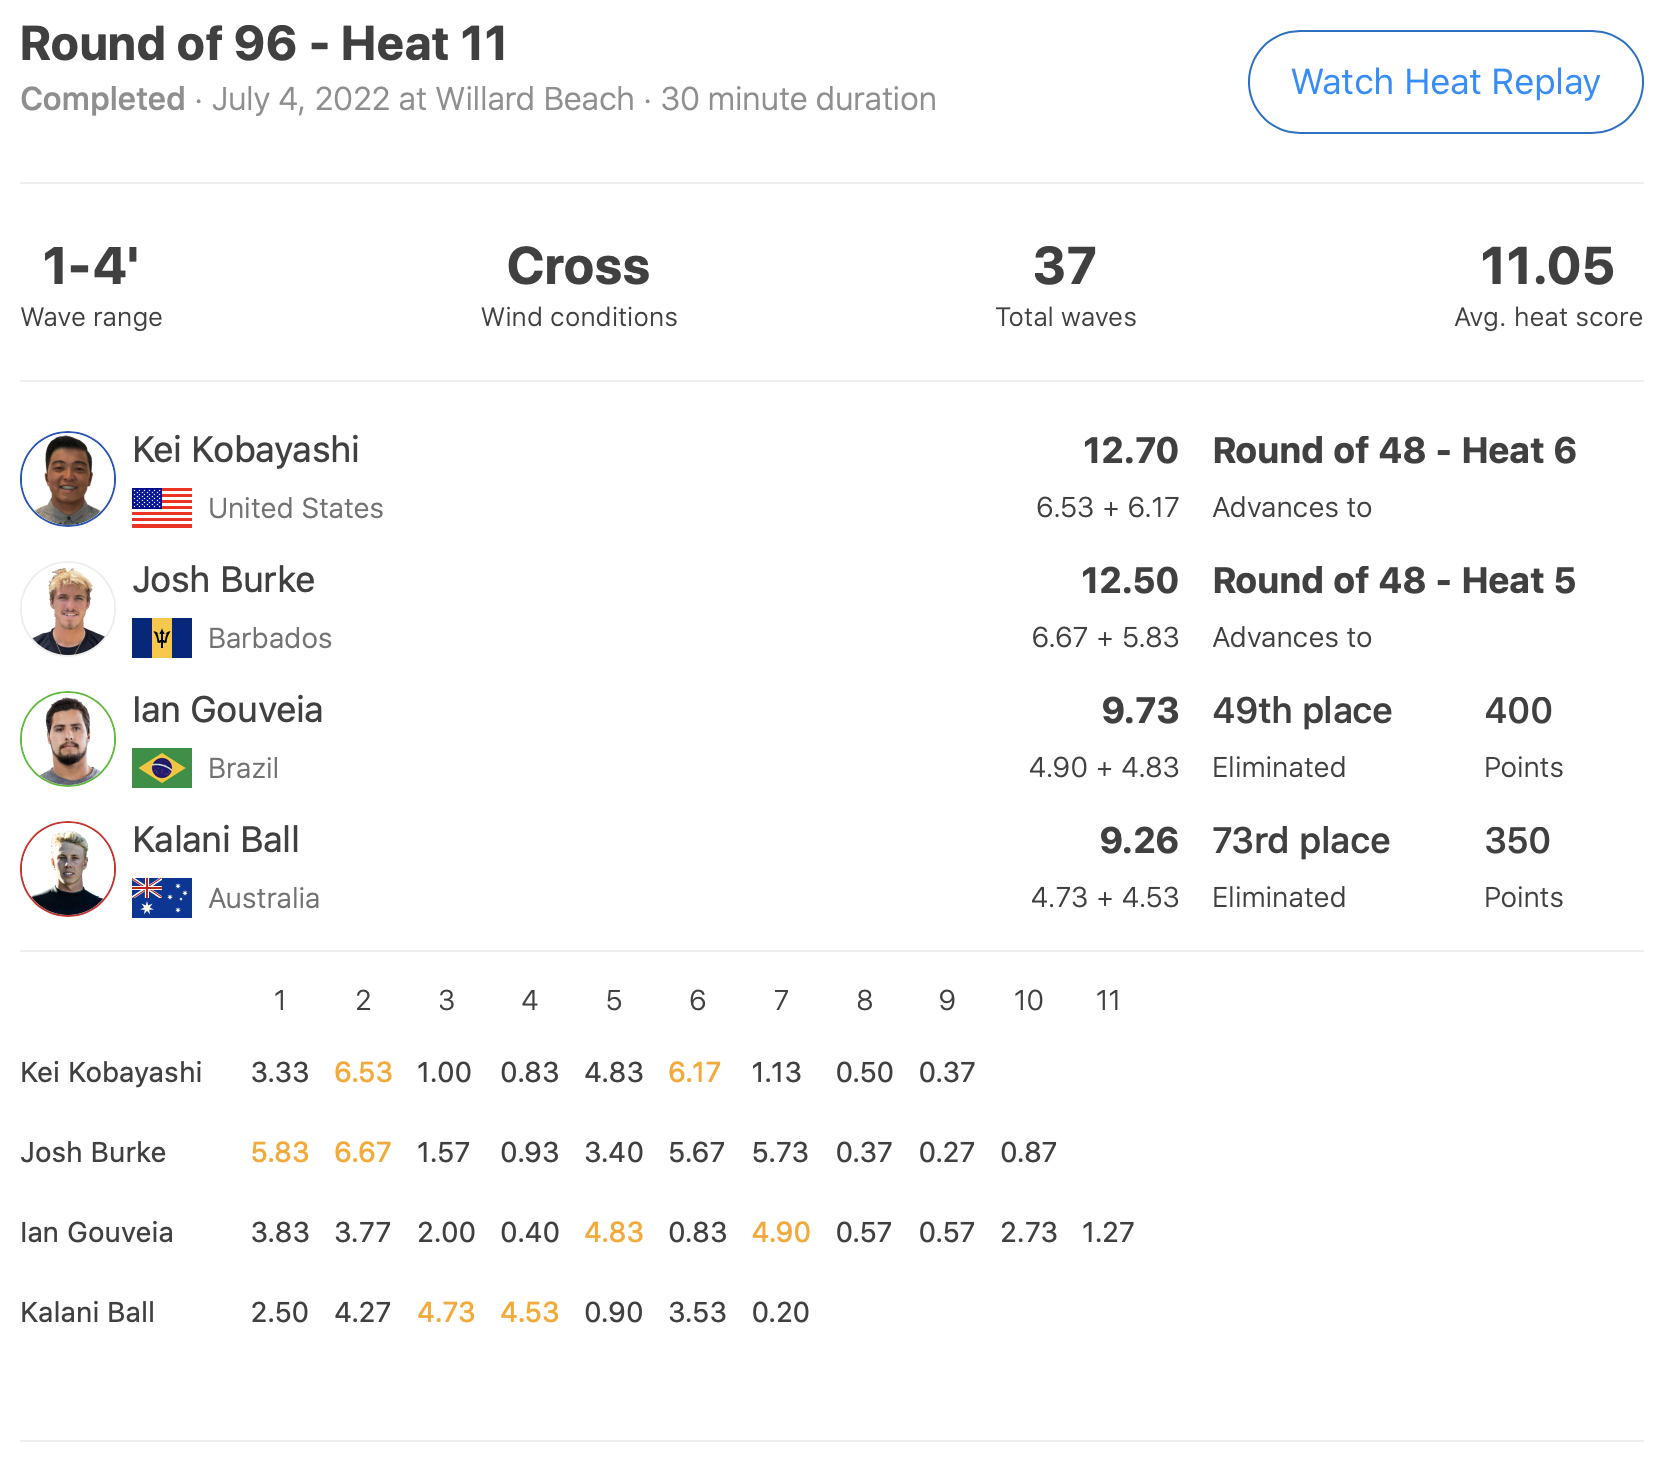The height and width of the screenshot is (1464, 1664).
Task: Select the Josh Burke name heading
Action: click(224, 580)
